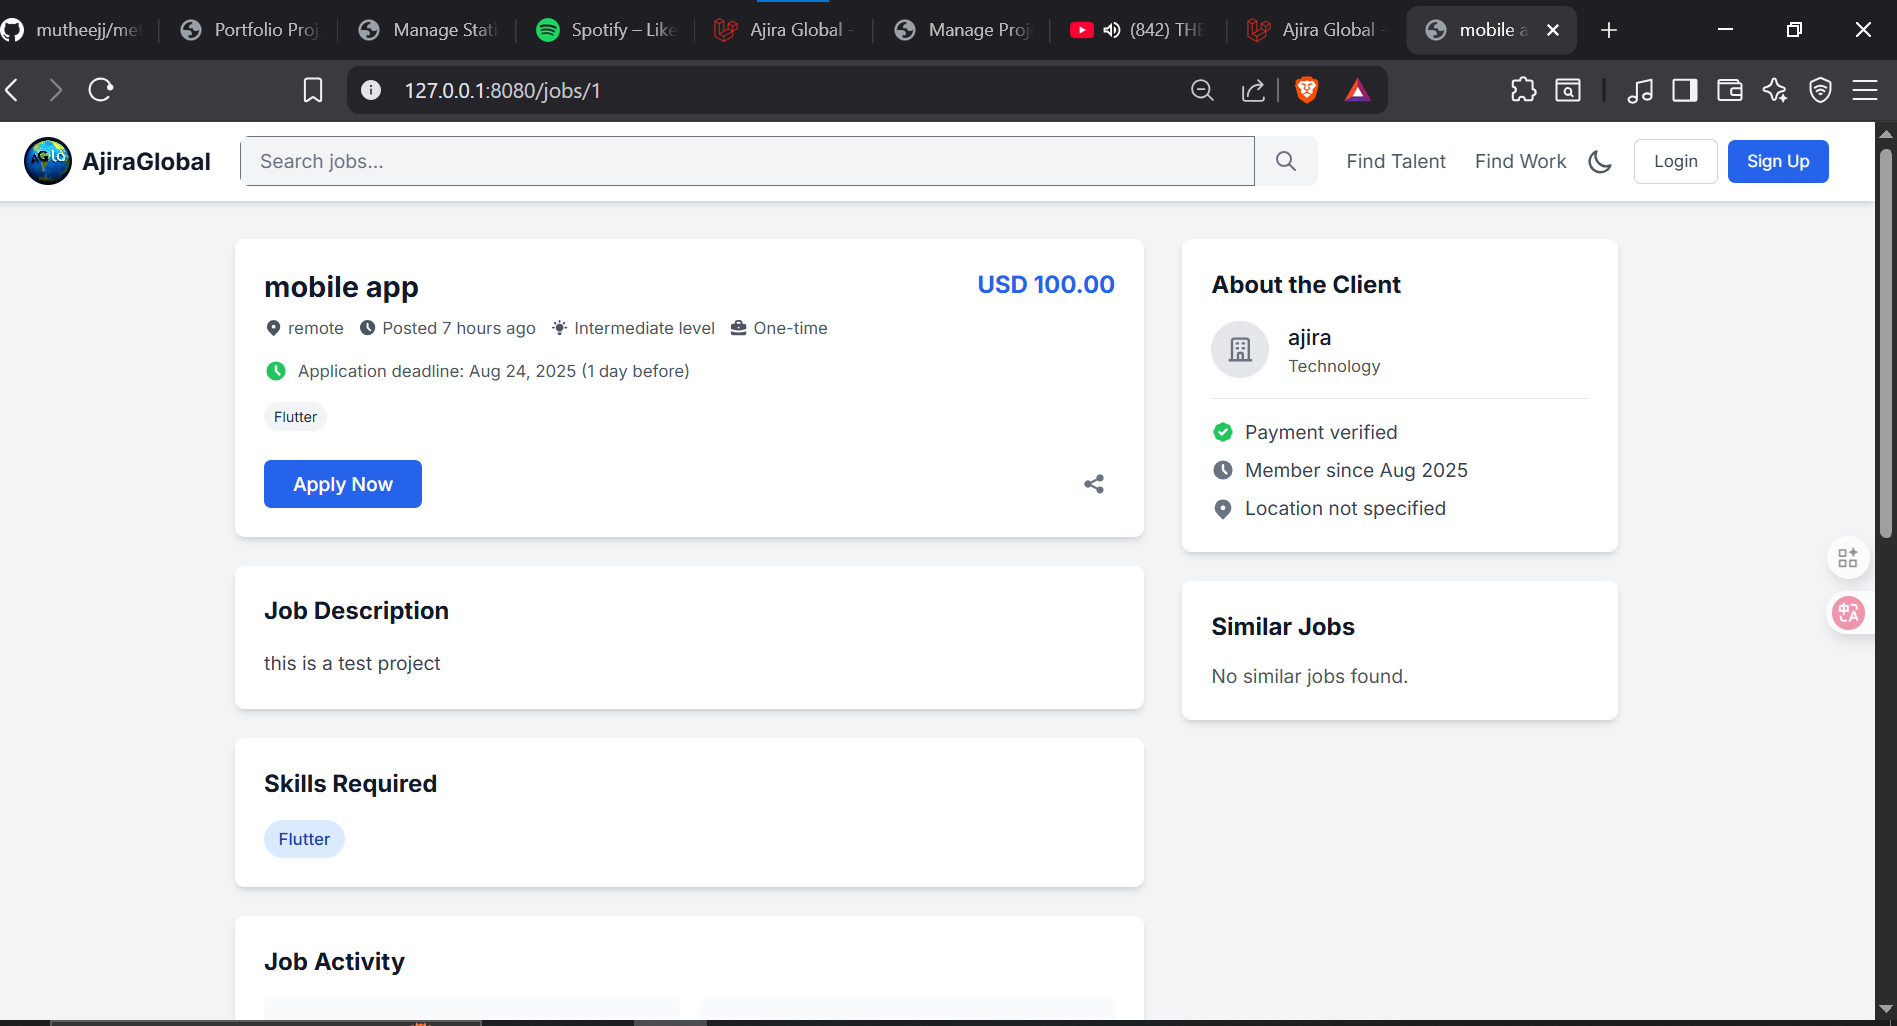Click the Sign Up button
This screenshot has width=1897, height=1026.
pyautogui.click(x=1777, y=161)
